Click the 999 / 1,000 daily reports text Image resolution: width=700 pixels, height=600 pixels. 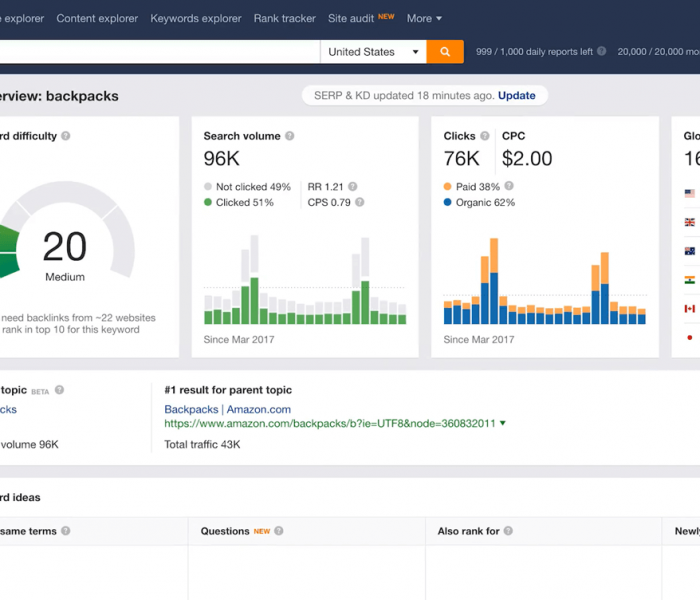(x=534, y=52)
